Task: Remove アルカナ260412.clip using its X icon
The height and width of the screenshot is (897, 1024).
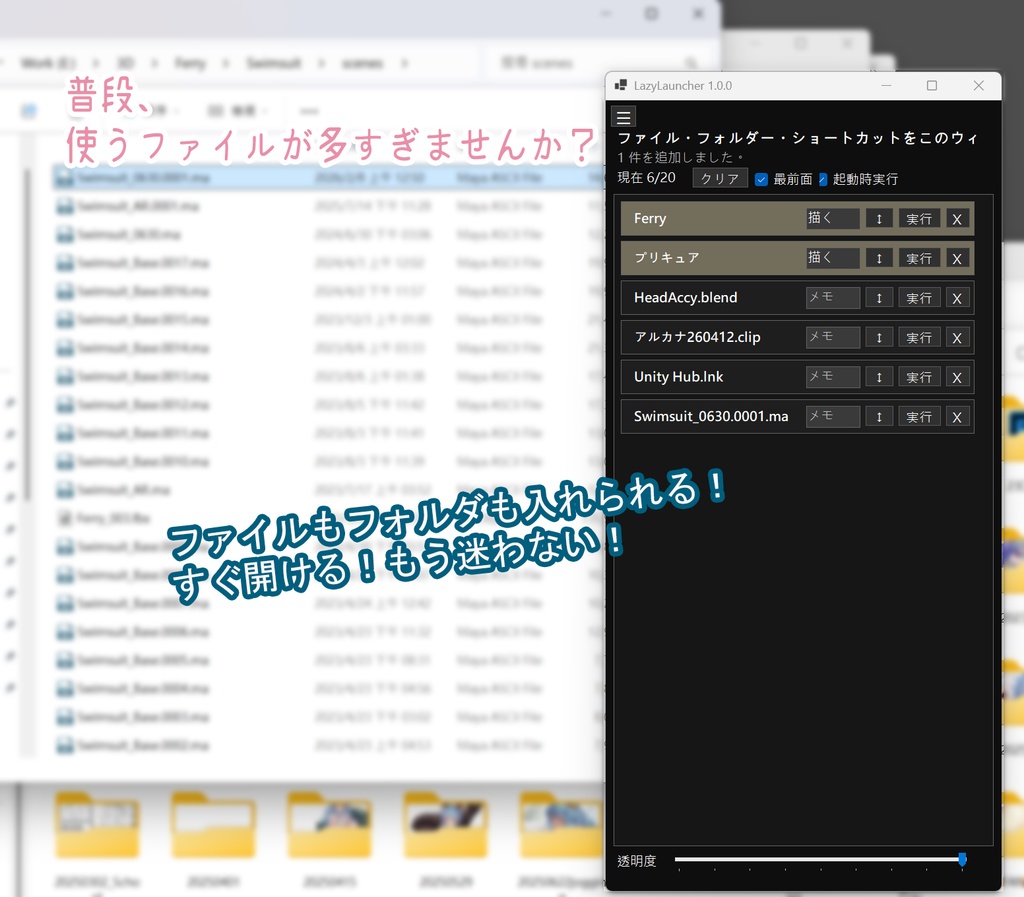Action: pyautogui.click(x=957, y=337)
